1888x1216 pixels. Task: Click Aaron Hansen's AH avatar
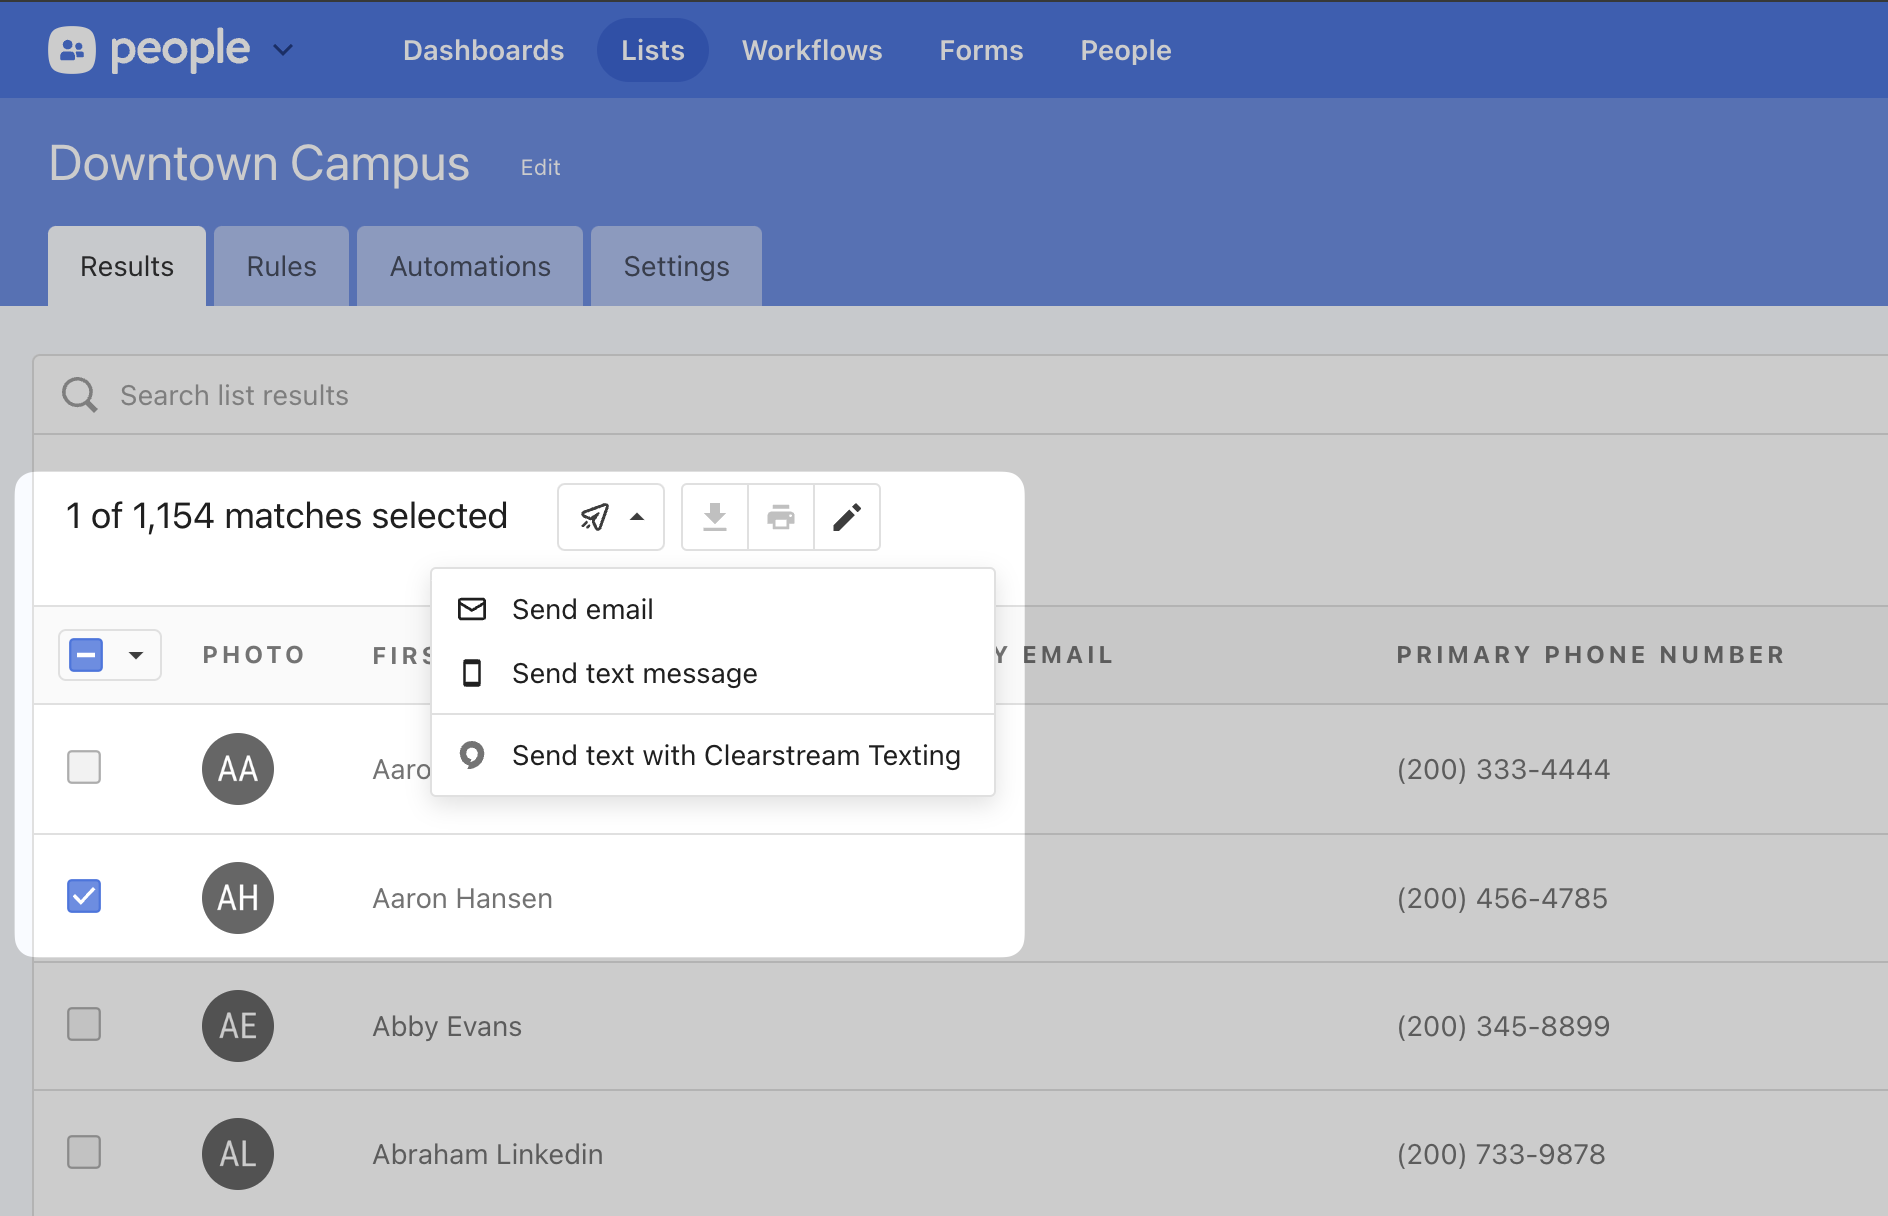(238, 898)
